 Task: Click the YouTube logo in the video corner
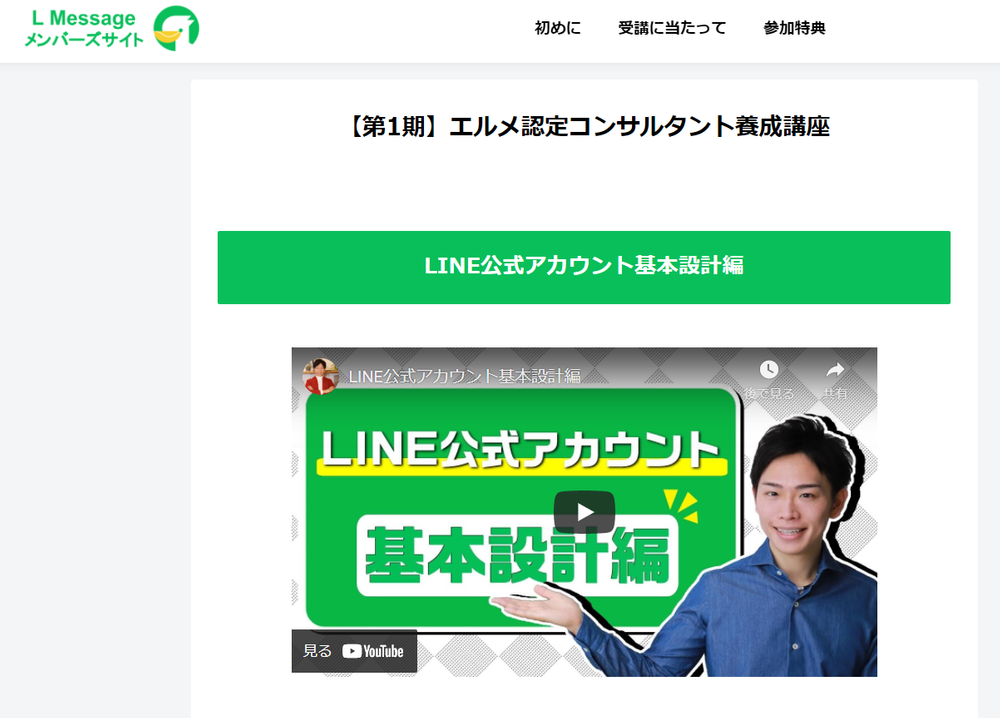tap(373, 651)
